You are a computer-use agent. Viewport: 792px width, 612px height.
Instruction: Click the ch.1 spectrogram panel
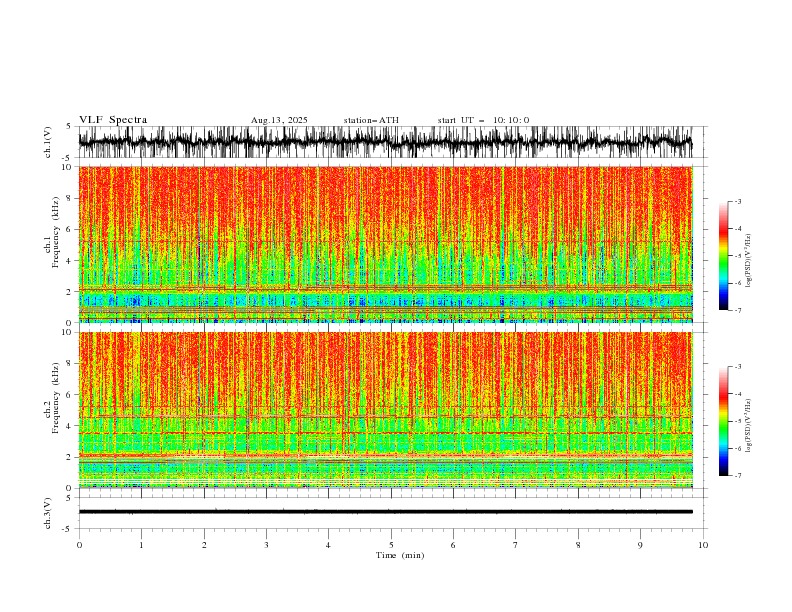385,244
